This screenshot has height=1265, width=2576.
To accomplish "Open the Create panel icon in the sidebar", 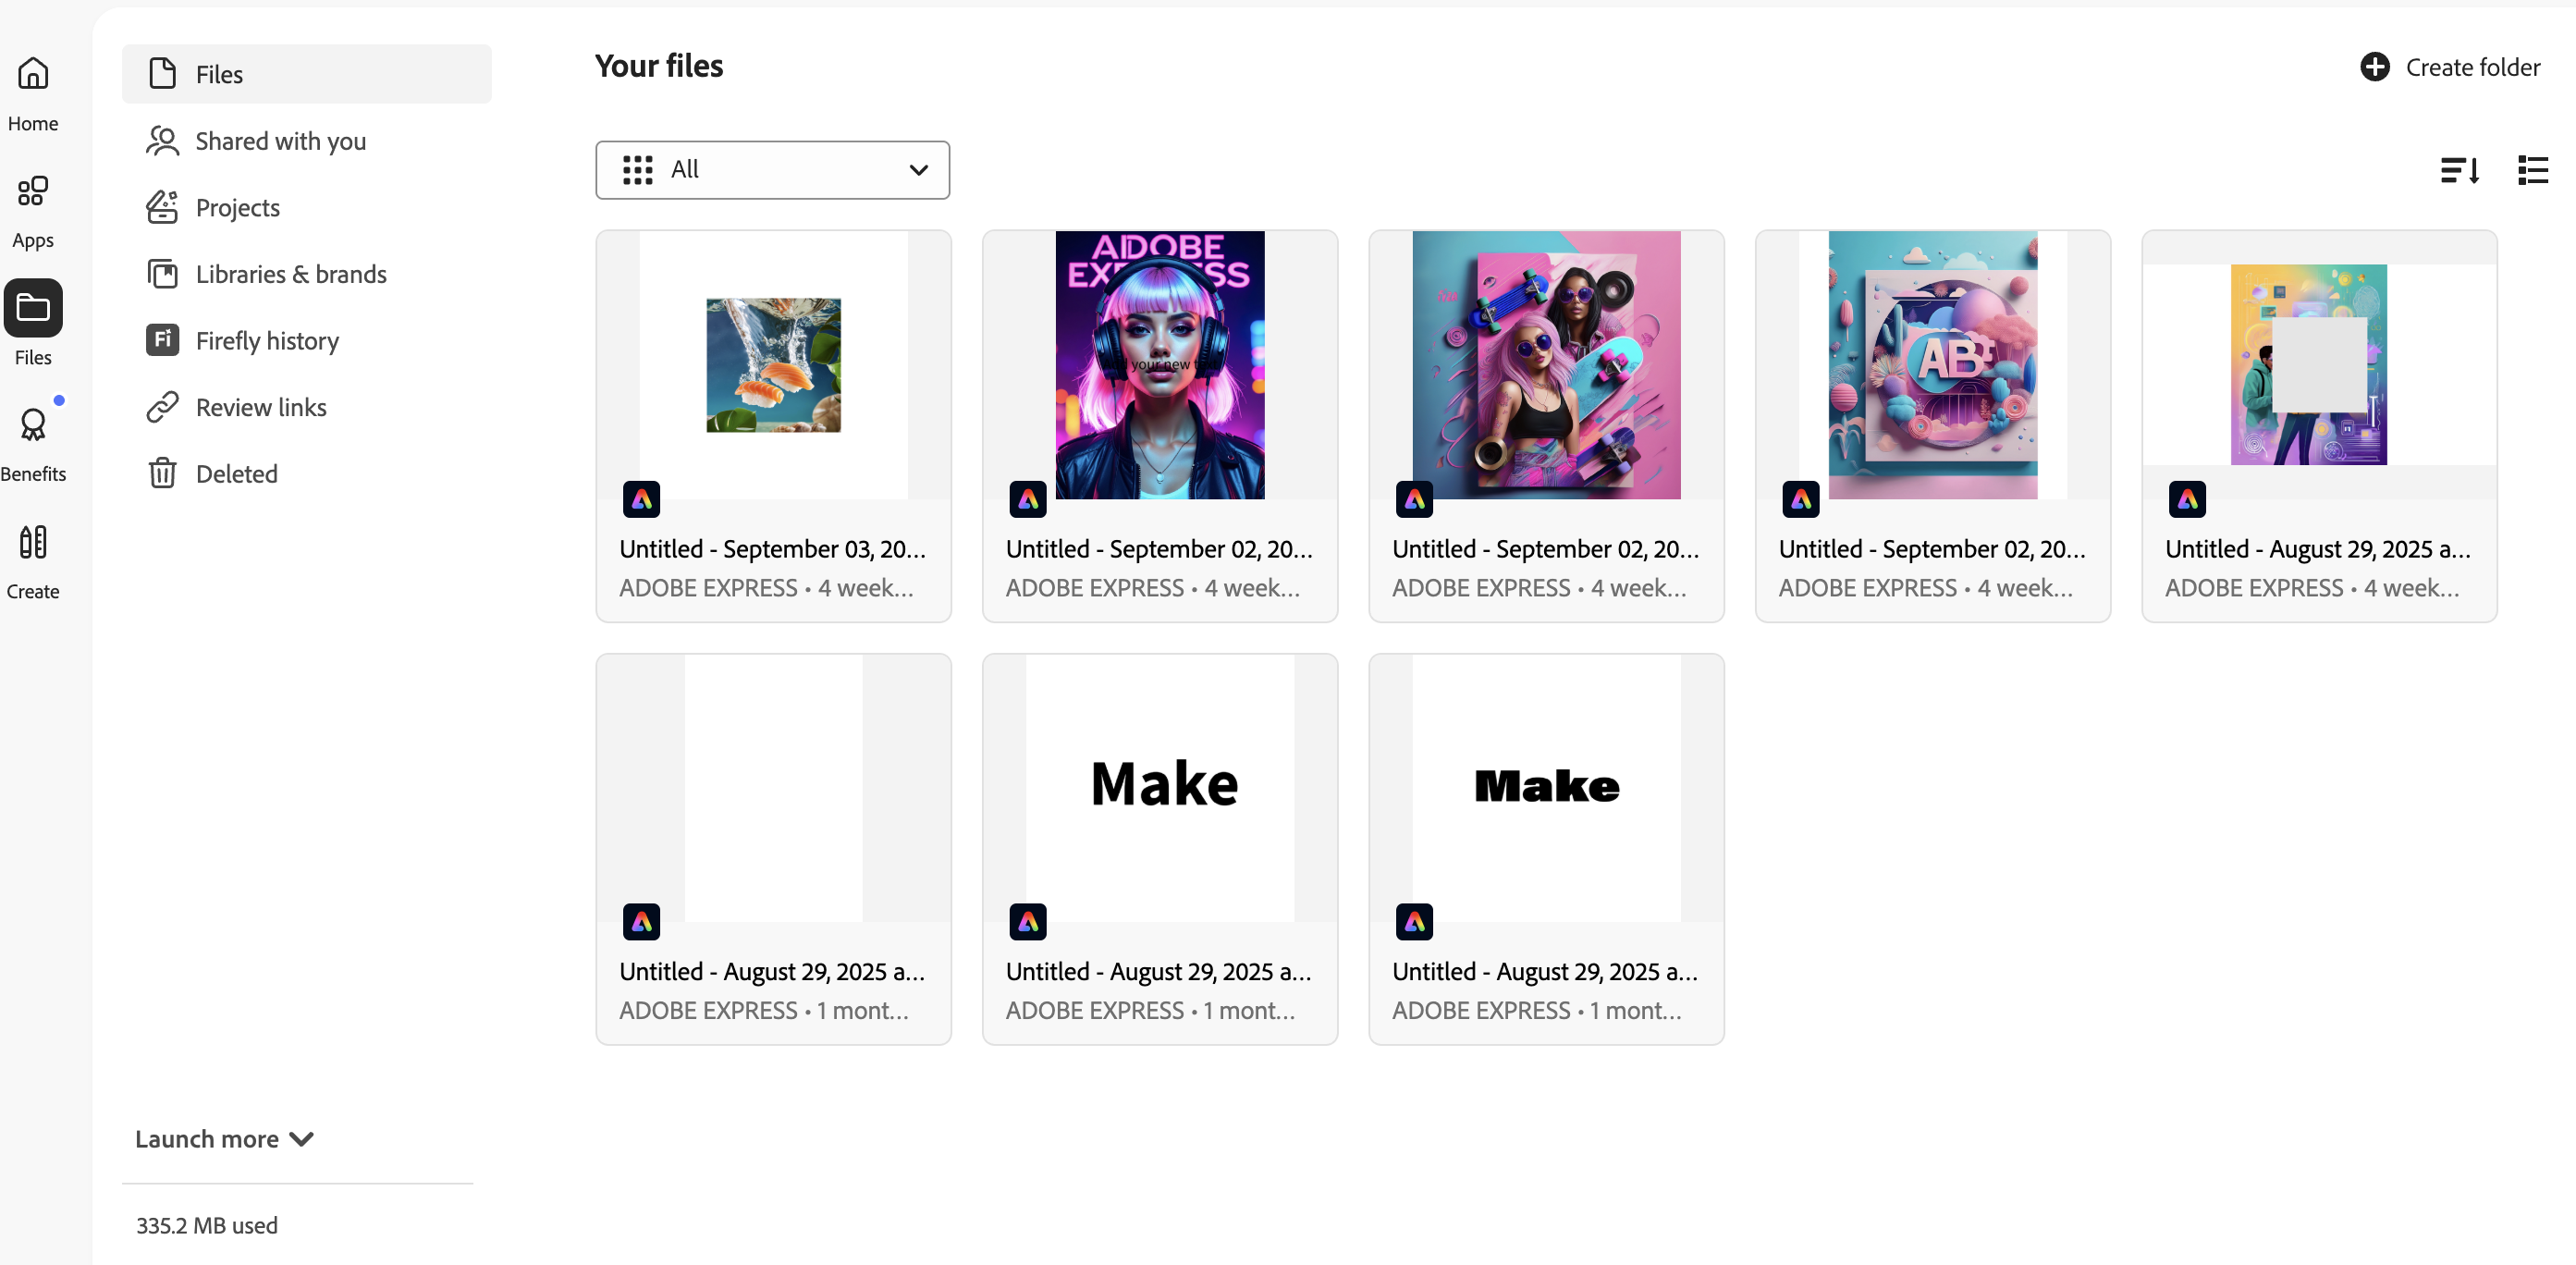I will coord(33,541).
